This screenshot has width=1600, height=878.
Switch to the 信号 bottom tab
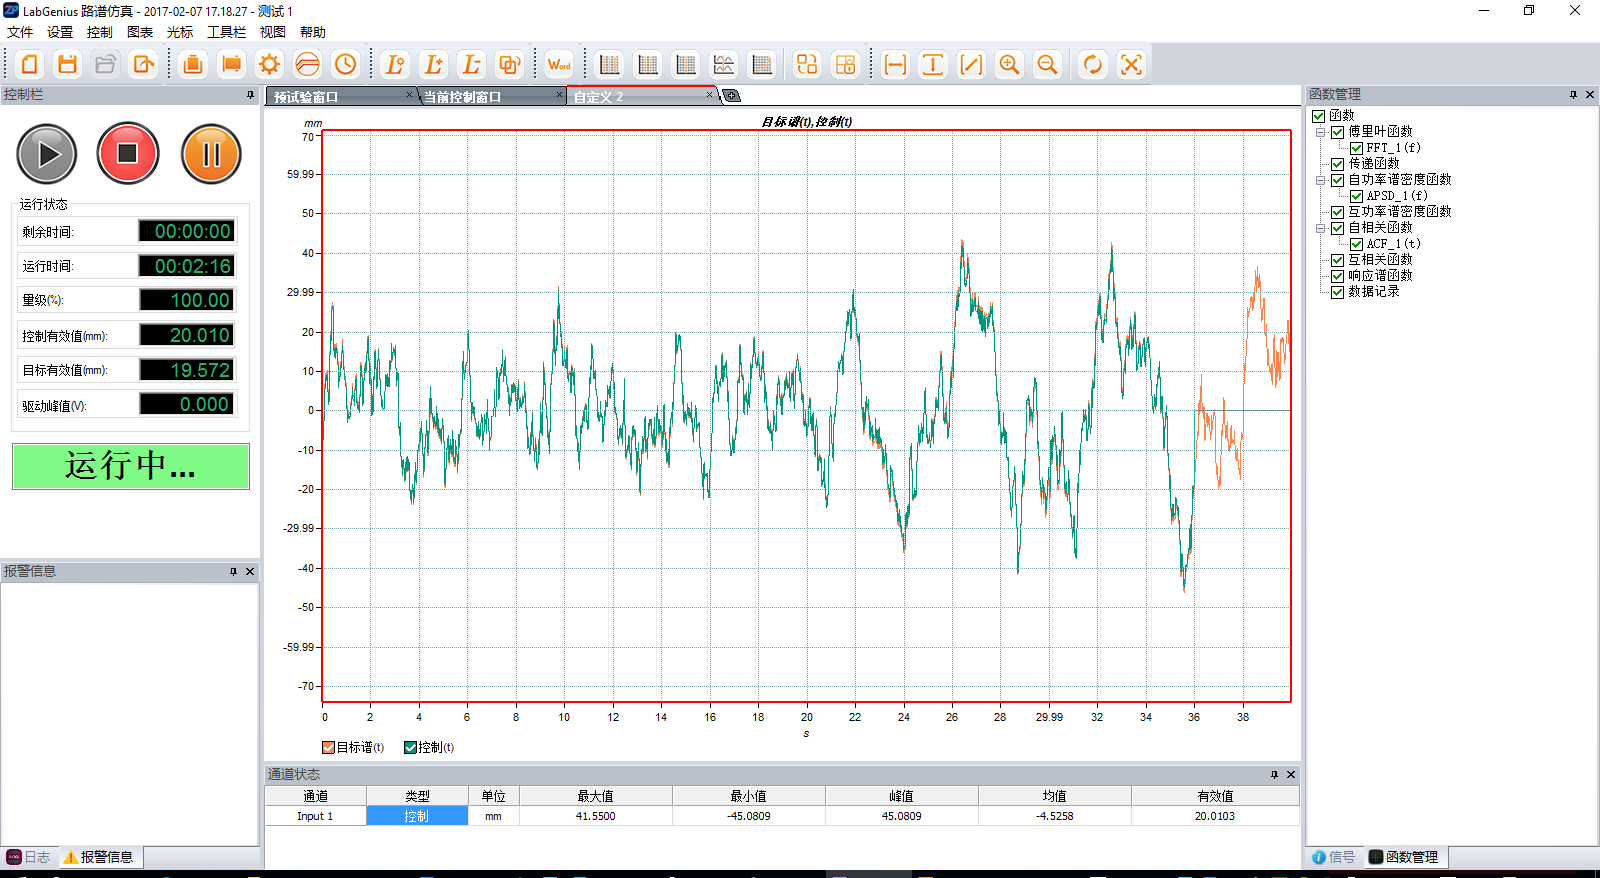click(x=1334, y=857)
